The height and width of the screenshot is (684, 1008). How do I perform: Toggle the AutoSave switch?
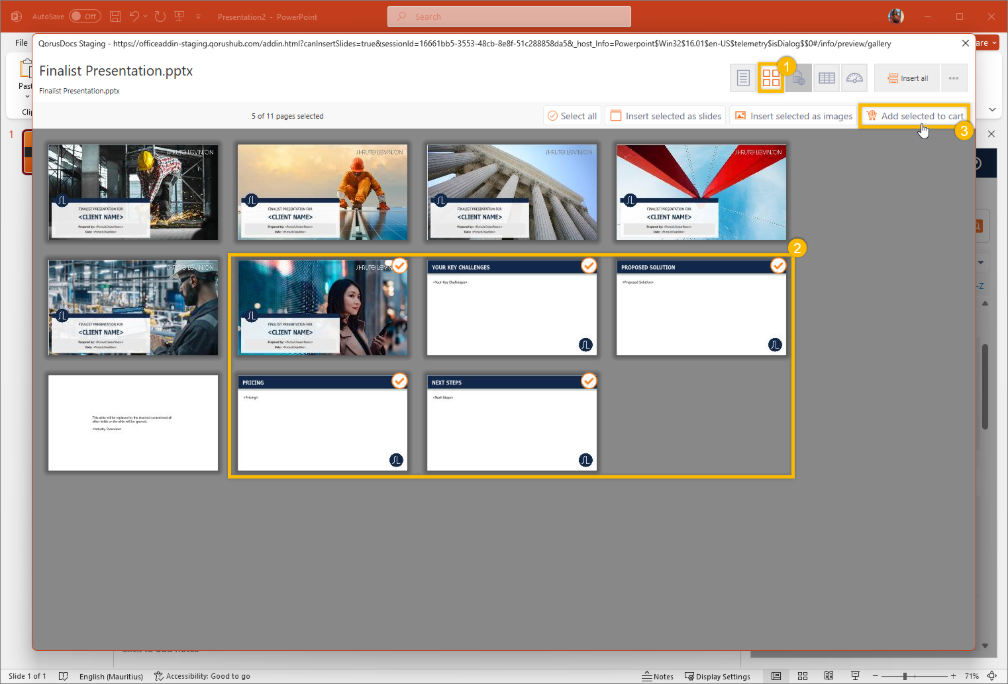coord(84,17)
